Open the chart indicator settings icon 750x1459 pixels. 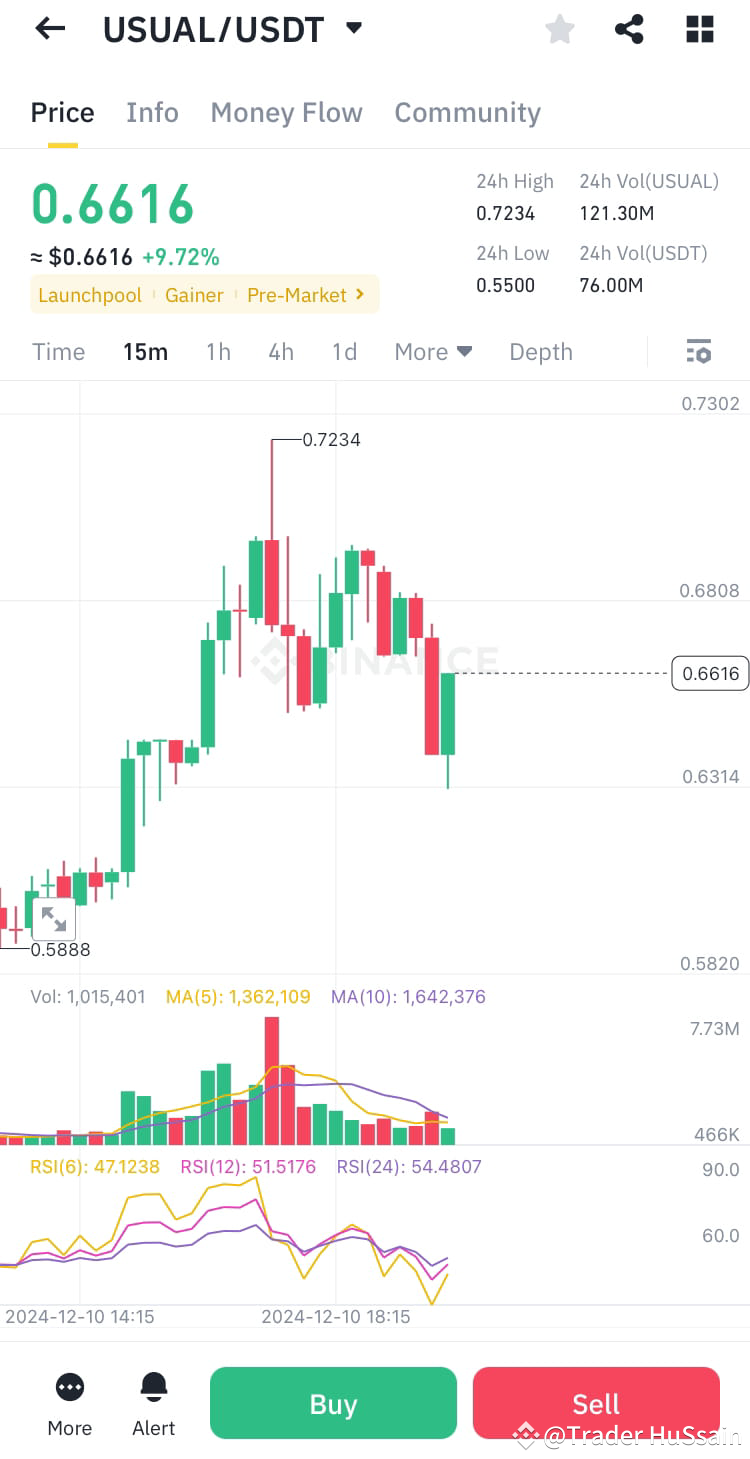(698, 351)
